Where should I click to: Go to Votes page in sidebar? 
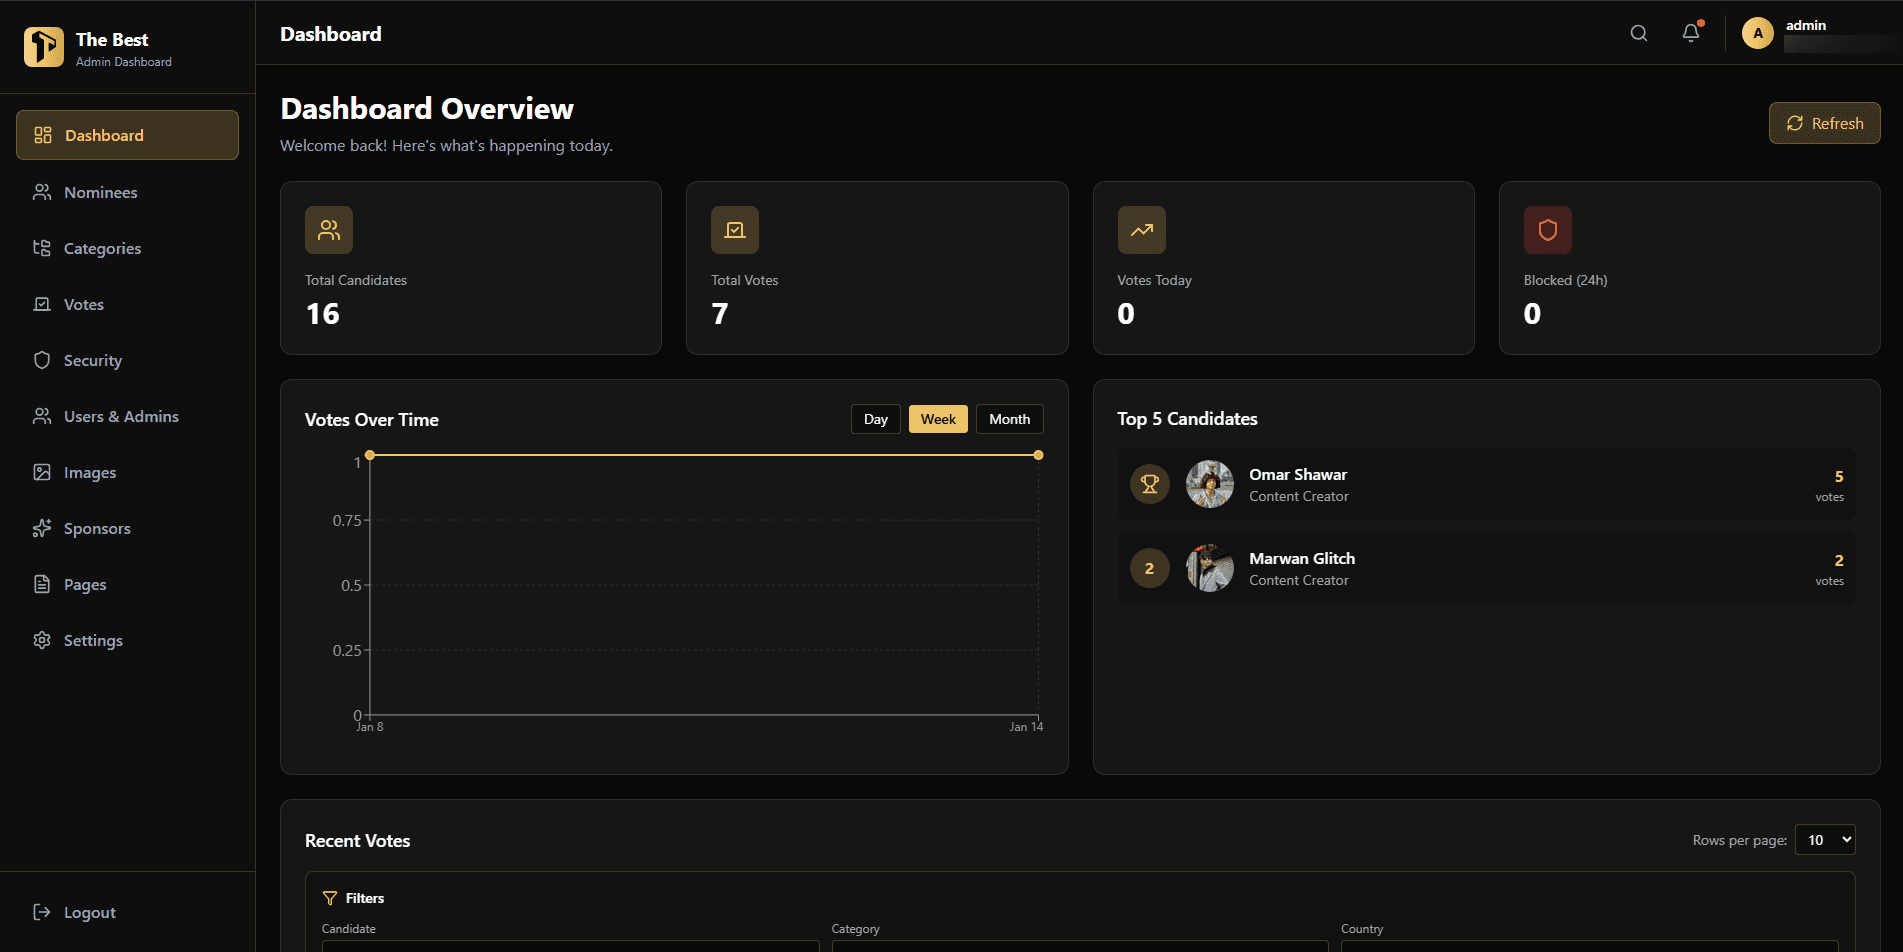click(x=127, y=304)
